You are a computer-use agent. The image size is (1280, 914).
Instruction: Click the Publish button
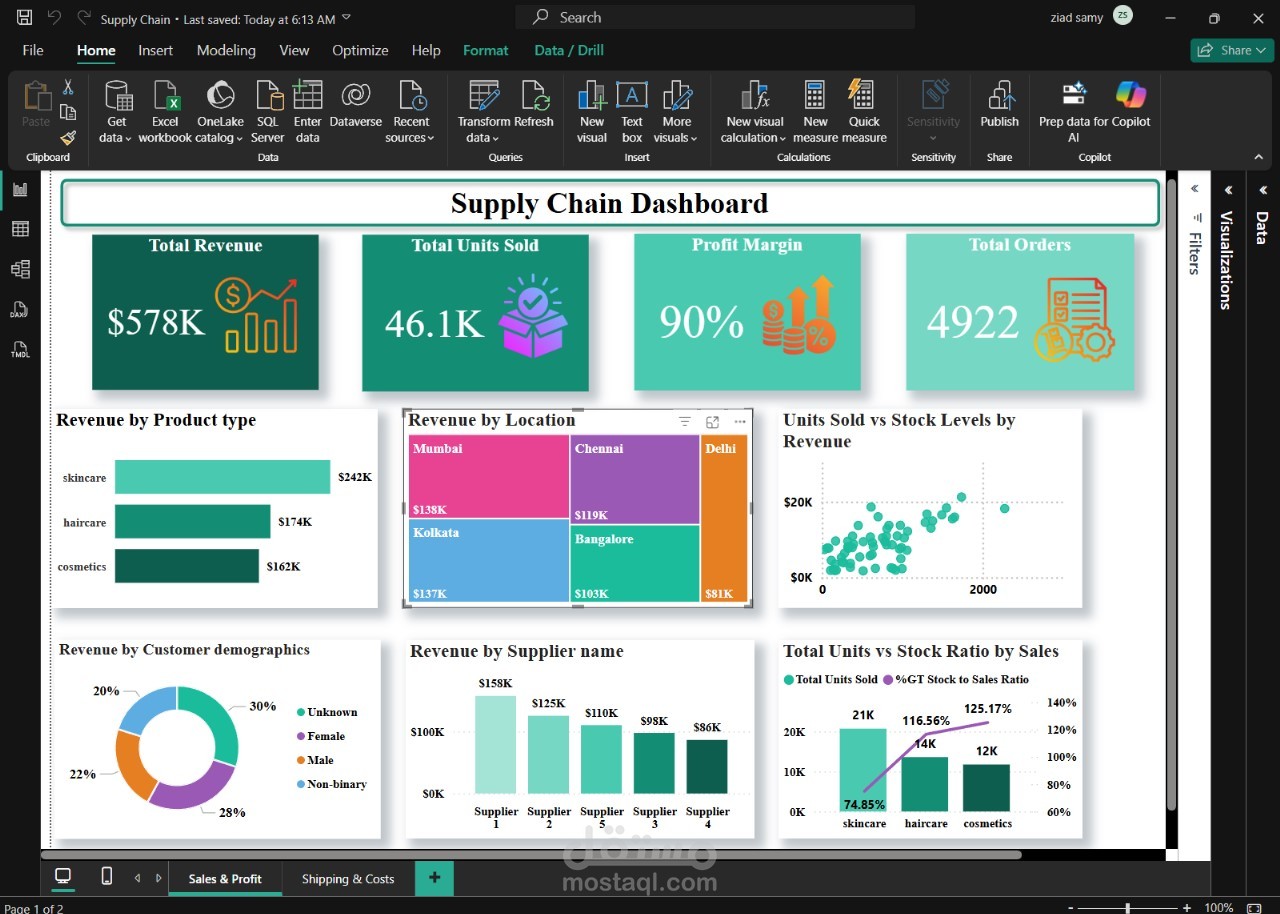coord(999,110)
